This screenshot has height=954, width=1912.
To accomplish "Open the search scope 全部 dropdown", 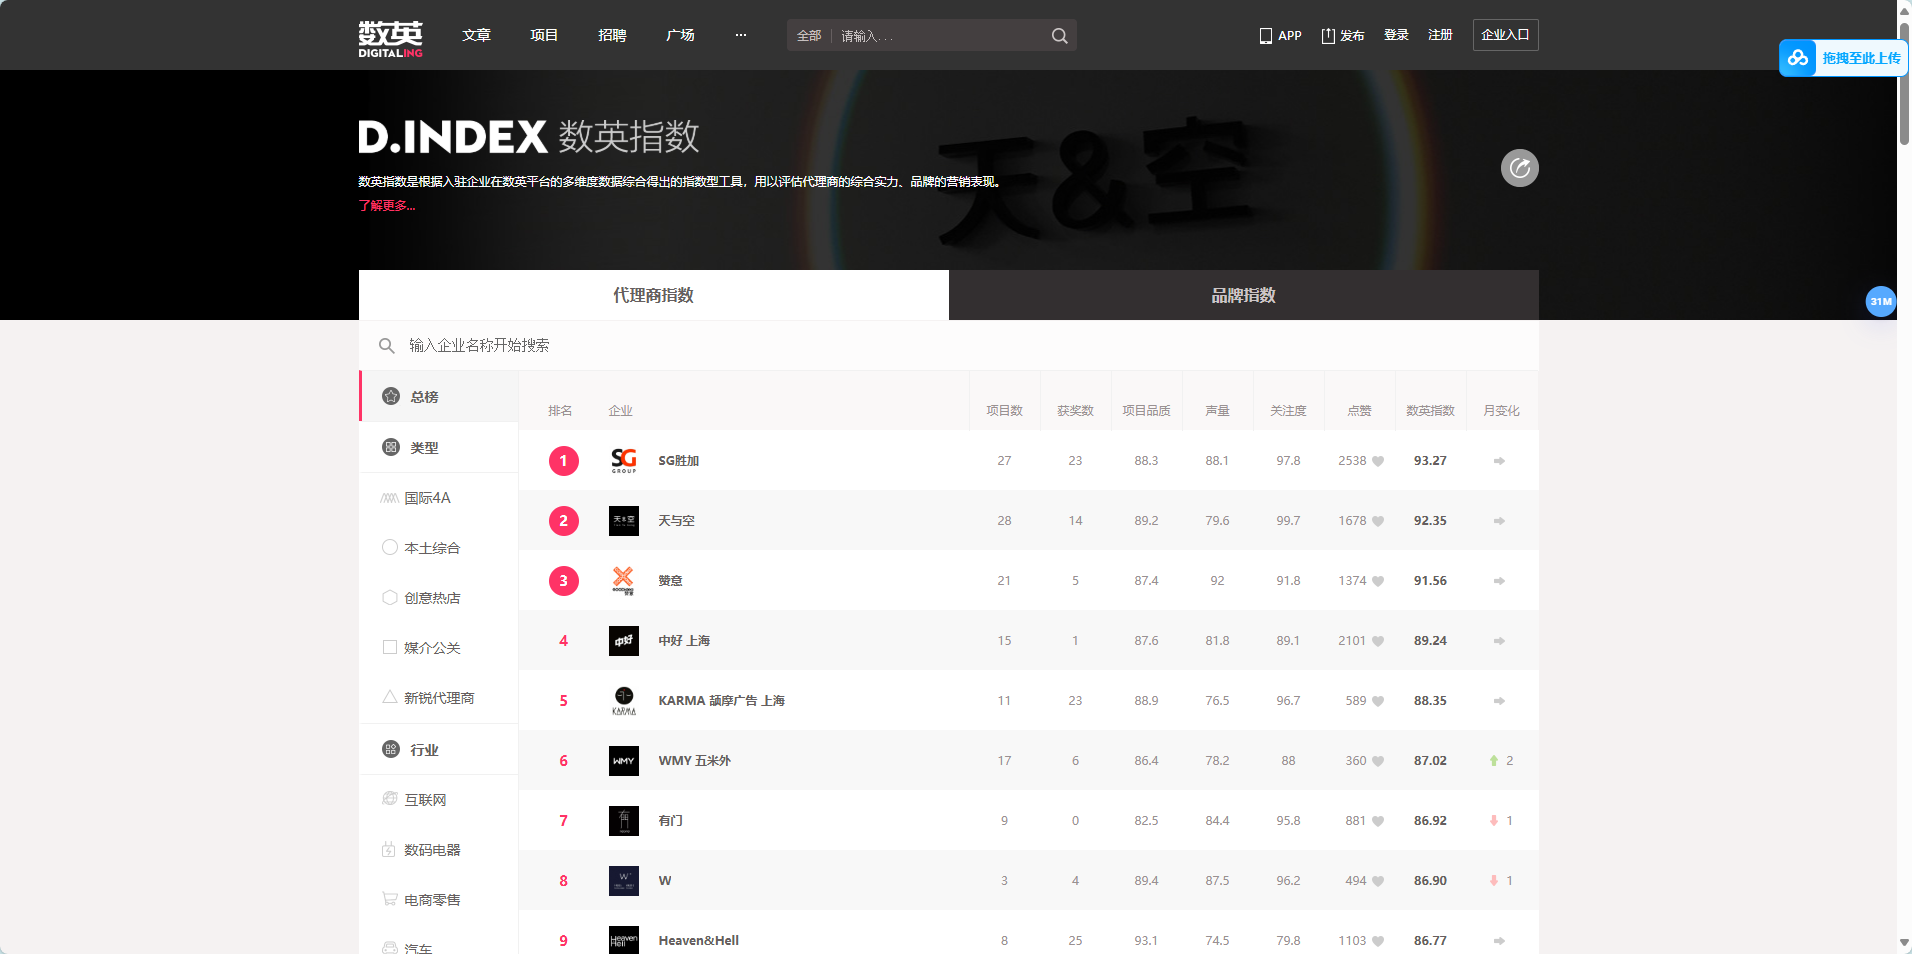I will click(x=809, y=36).
